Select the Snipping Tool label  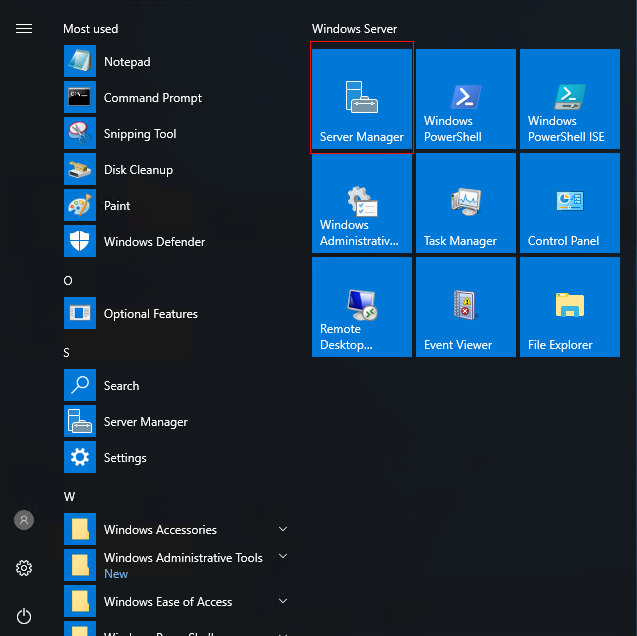click(x=140, y=134)
